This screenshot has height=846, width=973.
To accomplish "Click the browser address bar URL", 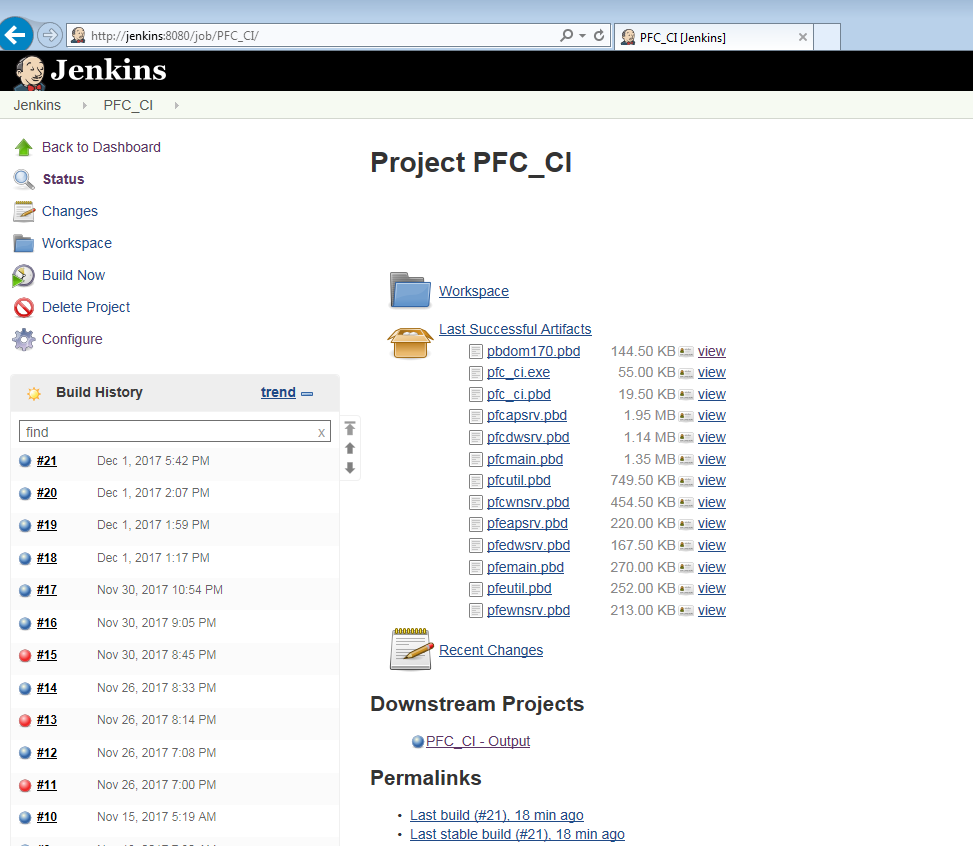I will (x=175, y=36).
